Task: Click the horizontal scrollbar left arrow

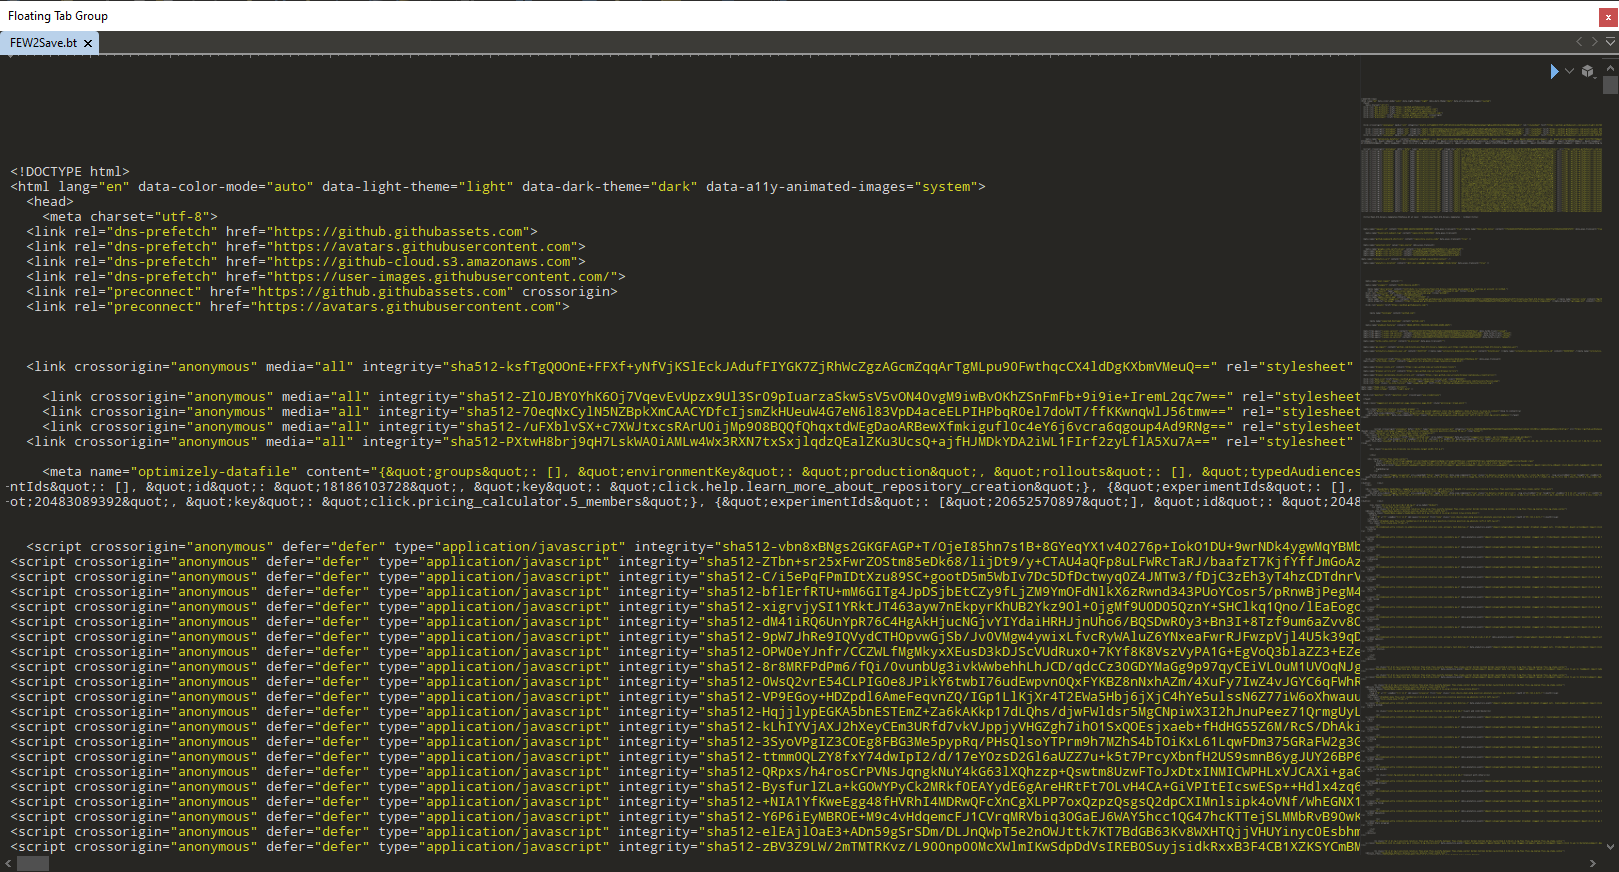Action: [9, 863]
